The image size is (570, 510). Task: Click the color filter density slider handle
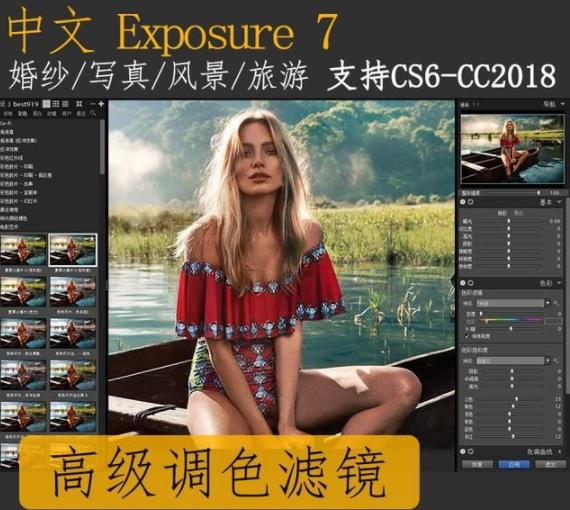pyautogui.click(x=481, y=314)
